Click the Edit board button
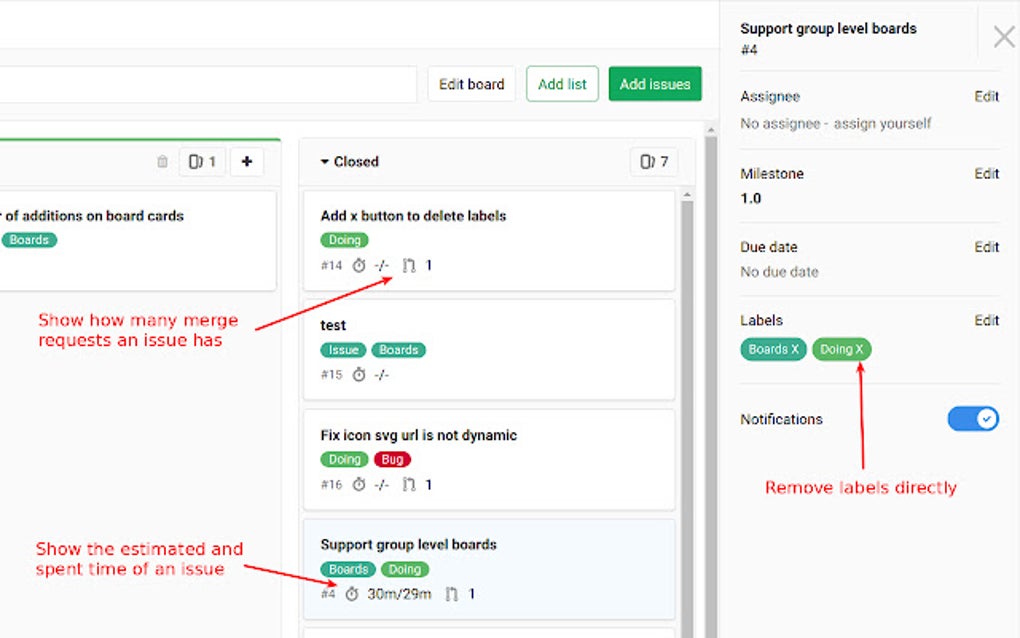 pyautogui.click(x=471, y=84)
